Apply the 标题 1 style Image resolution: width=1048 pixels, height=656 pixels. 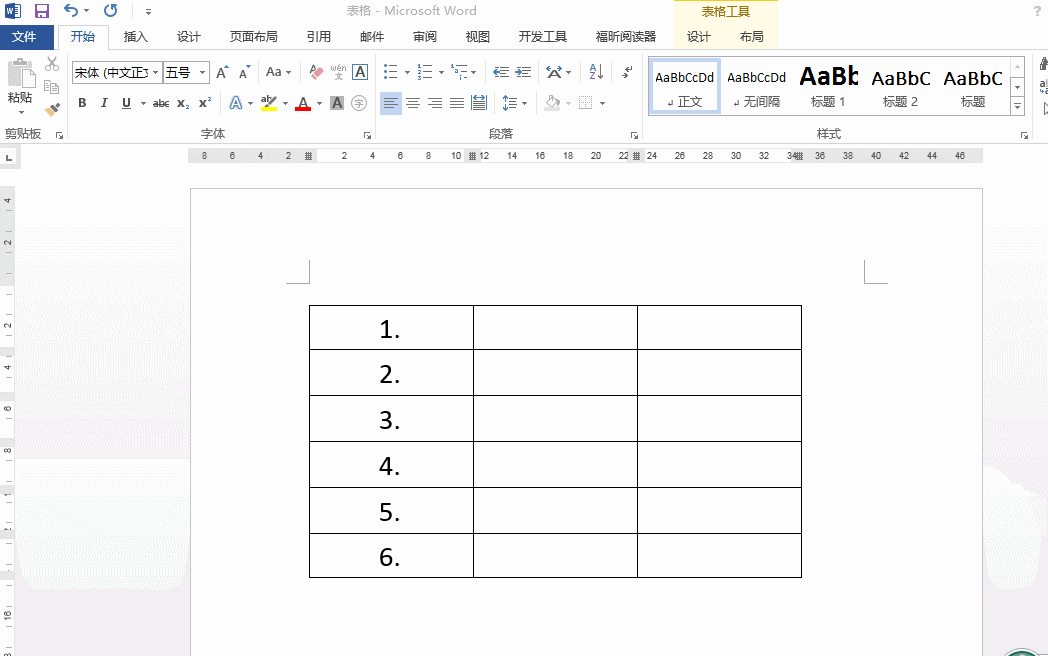pyautogui.click(x=828, y=86)
